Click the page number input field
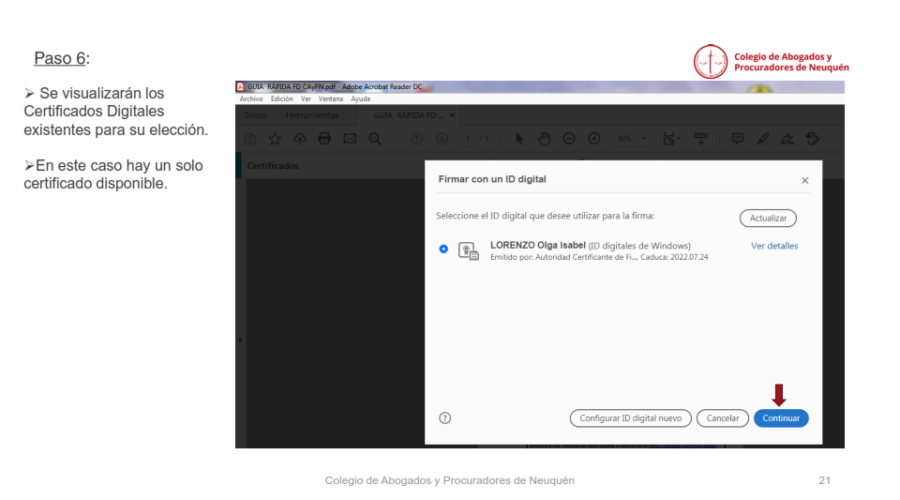 tap(467, 138)
